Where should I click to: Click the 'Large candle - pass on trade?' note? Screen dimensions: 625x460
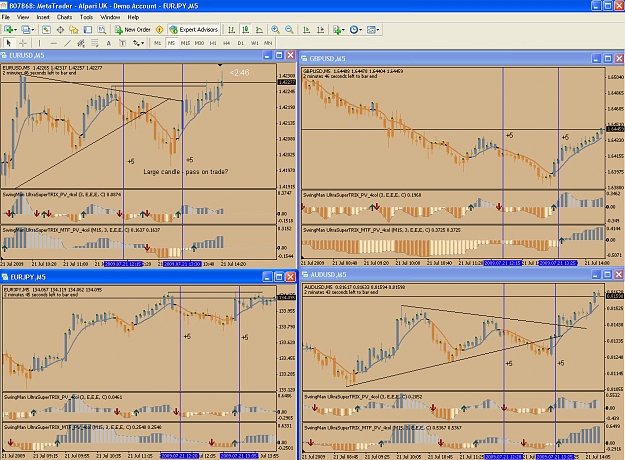click(x=185, y=171)
